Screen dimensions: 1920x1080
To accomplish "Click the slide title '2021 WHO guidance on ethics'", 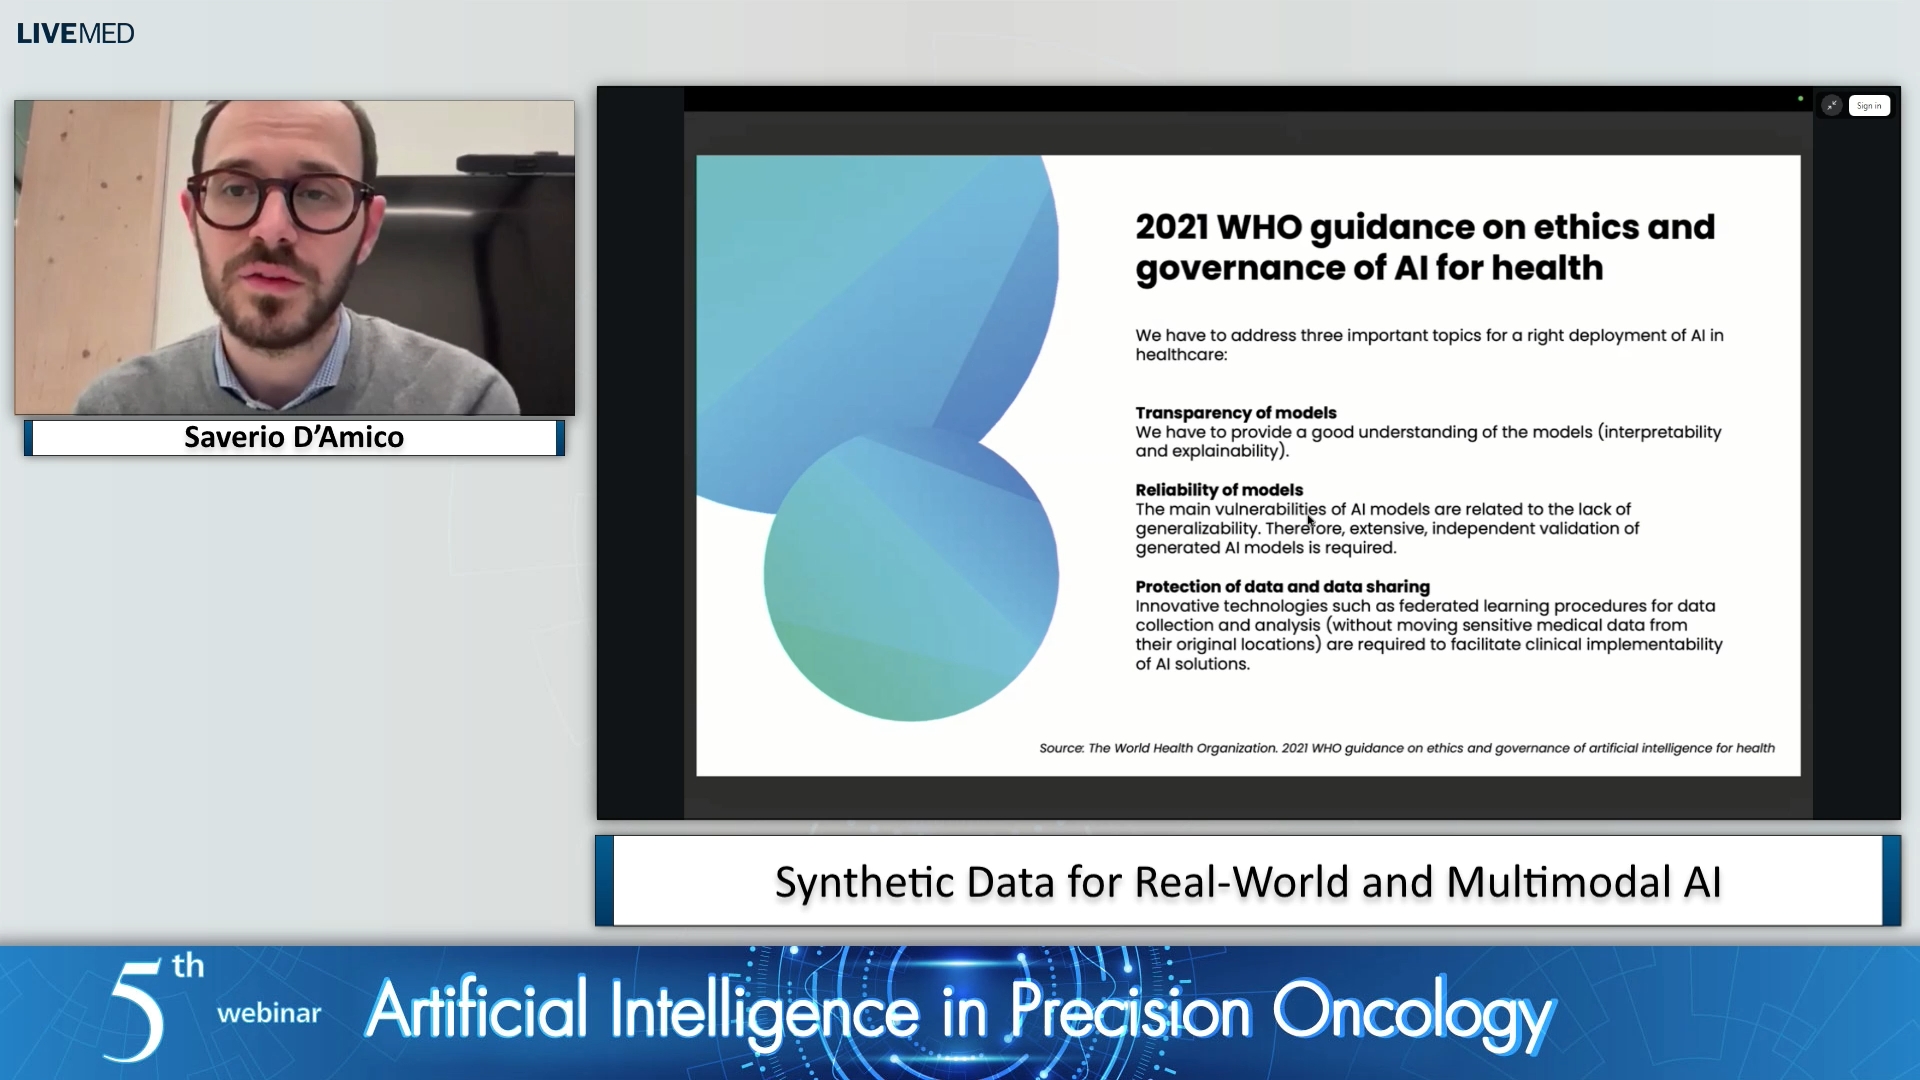I will click(x=1425, y=247).
